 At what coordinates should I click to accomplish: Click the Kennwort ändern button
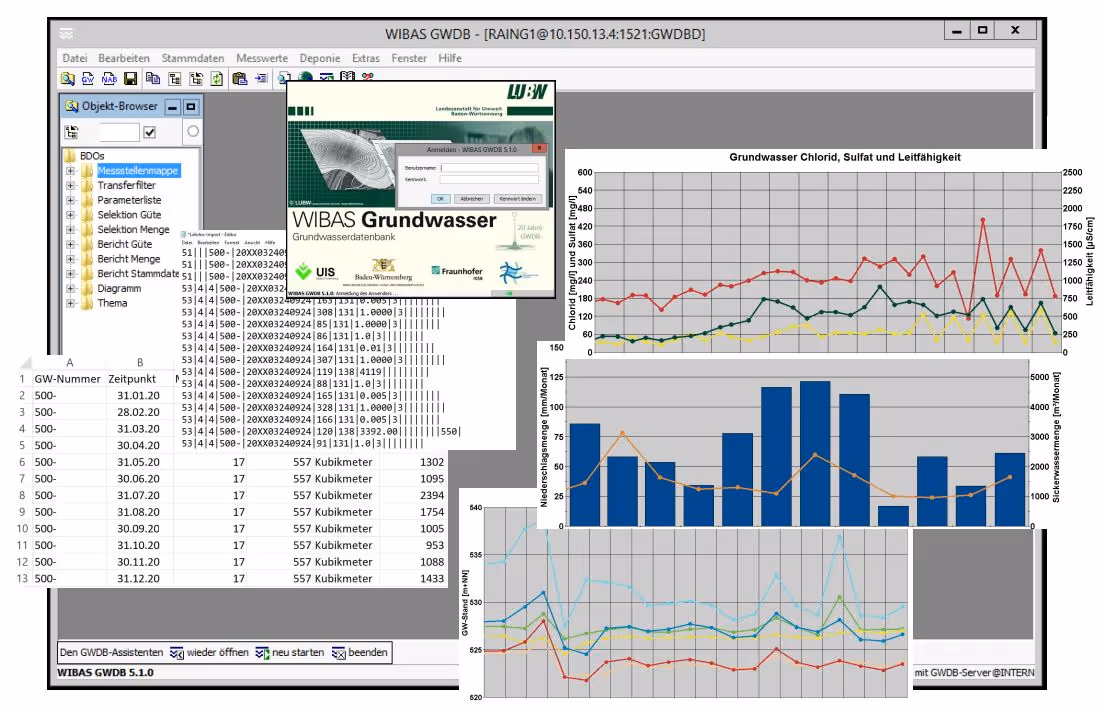click(518, 199)
